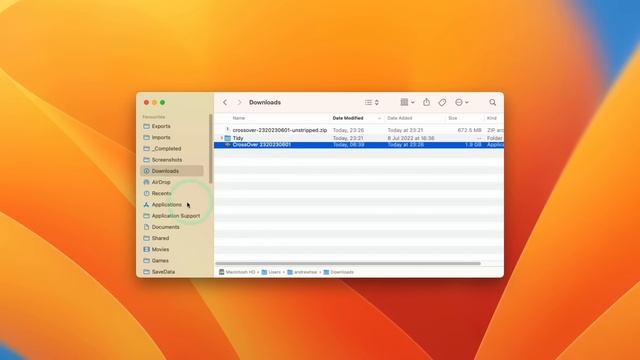640x360 pixels.
Task: Go forward with the right chevron
Action: tap(240, 102)
